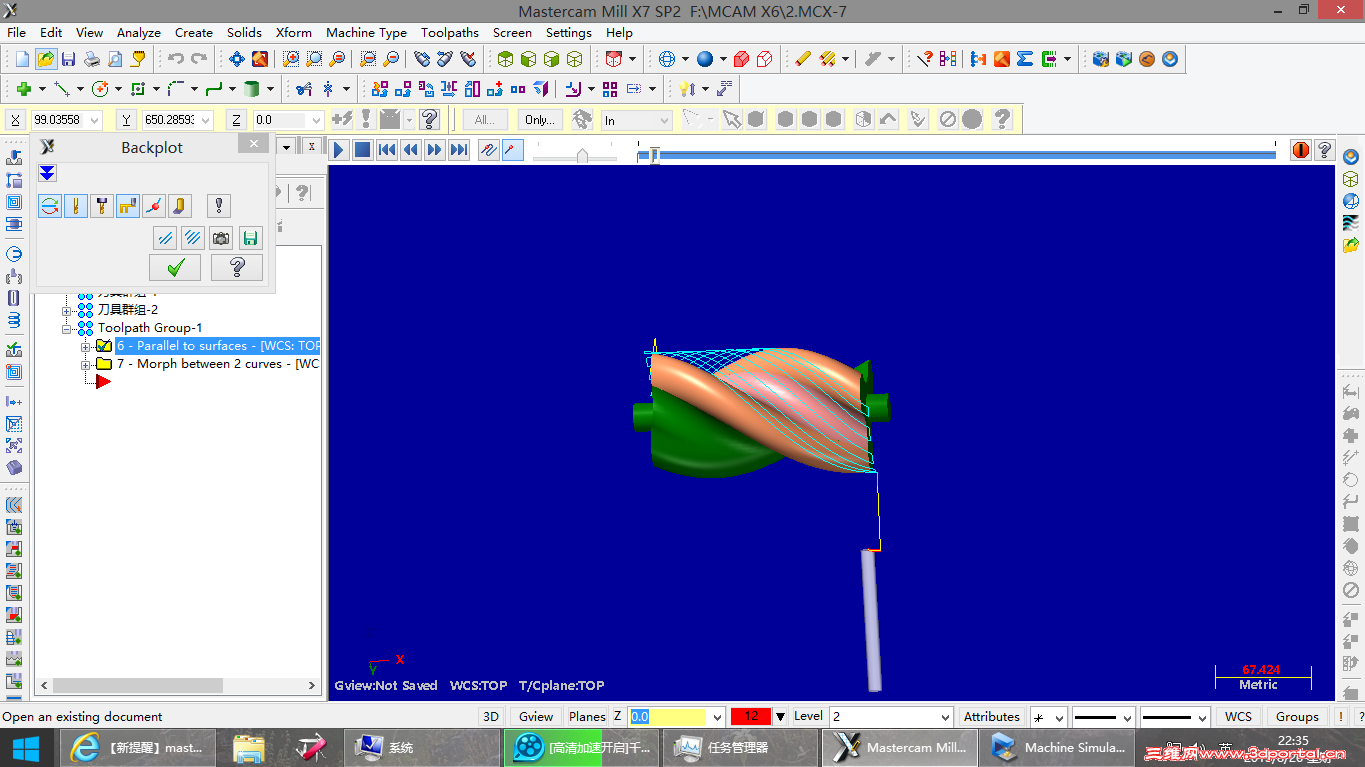Click the backplot speed slider handle
The height and width of the screenshot is (767, 1365).
(583, 155)
